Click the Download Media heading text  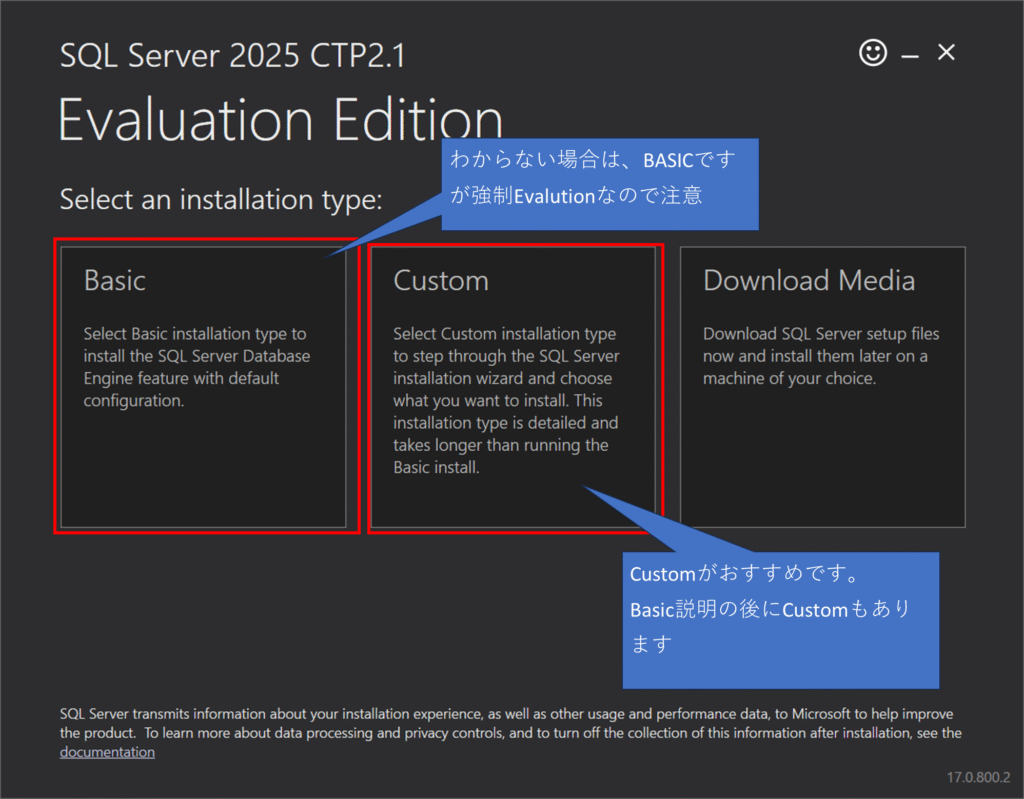[x=809, y=281]
